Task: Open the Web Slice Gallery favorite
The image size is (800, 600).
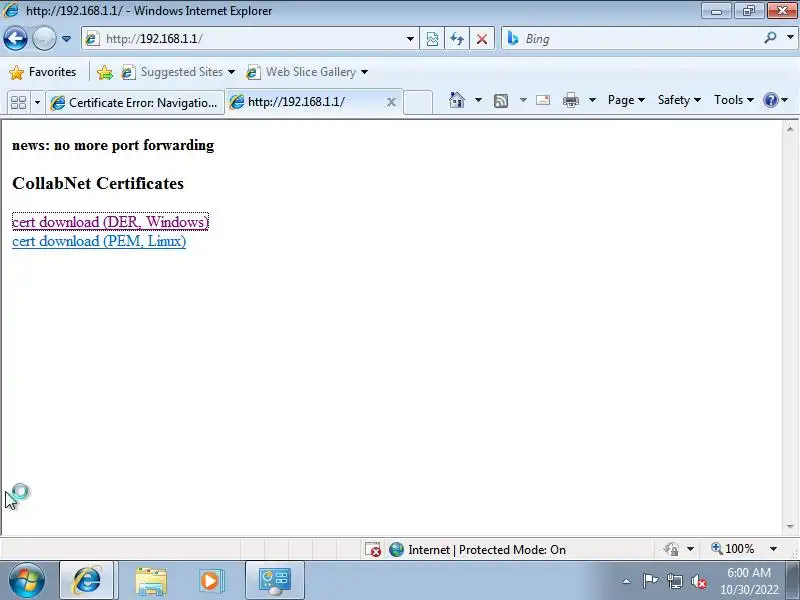Action: (307, 72)
